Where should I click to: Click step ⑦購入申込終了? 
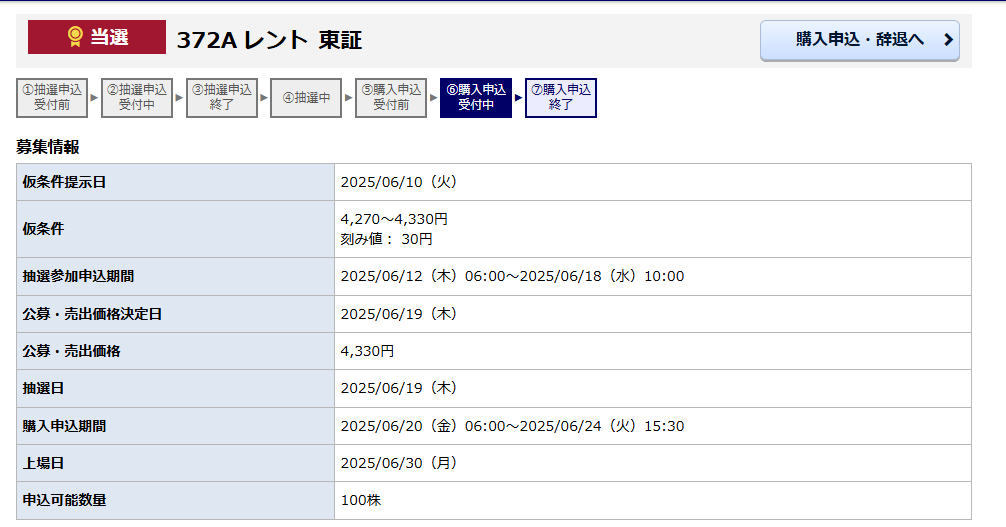pos(561,98)
